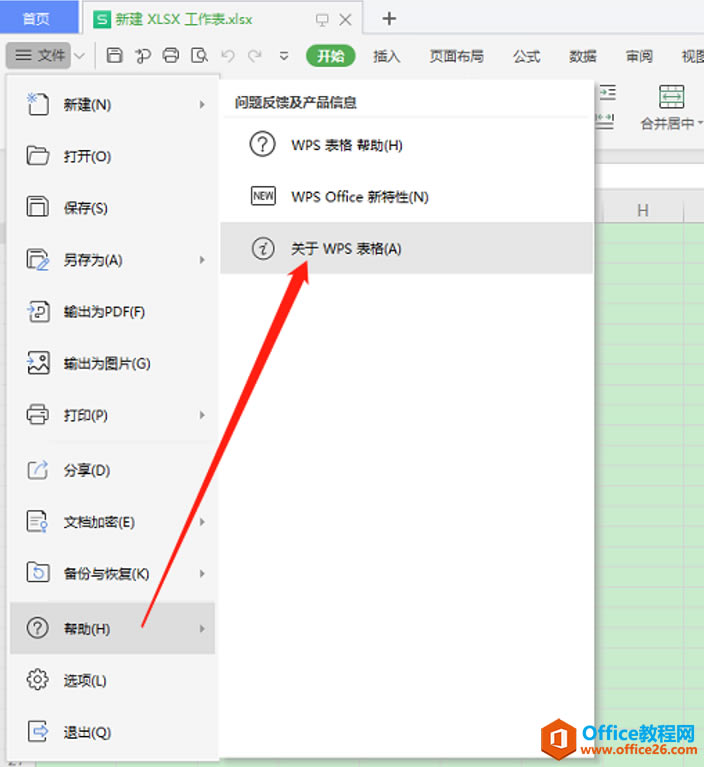Click the encrypt icon beside 文档加密
The image size is (704, 767).
coord(37,521)
